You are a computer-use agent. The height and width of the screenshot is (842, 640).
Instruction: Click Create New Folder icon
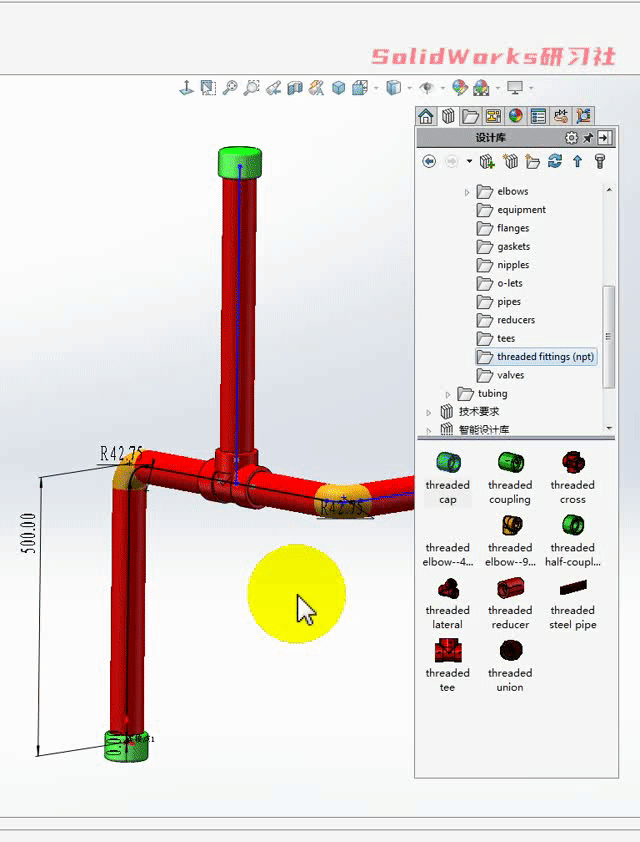click(532, 161)
